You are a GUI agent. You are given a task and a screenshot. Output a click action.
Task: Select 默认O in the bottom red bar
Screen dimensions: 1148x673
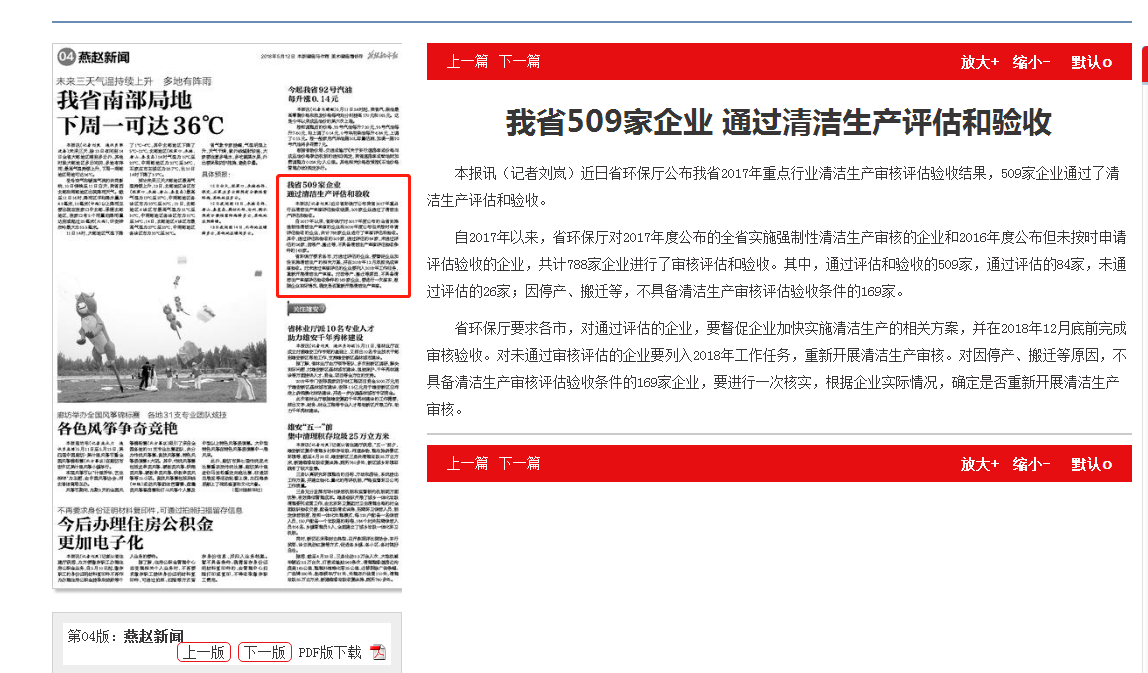(1091, 464)
